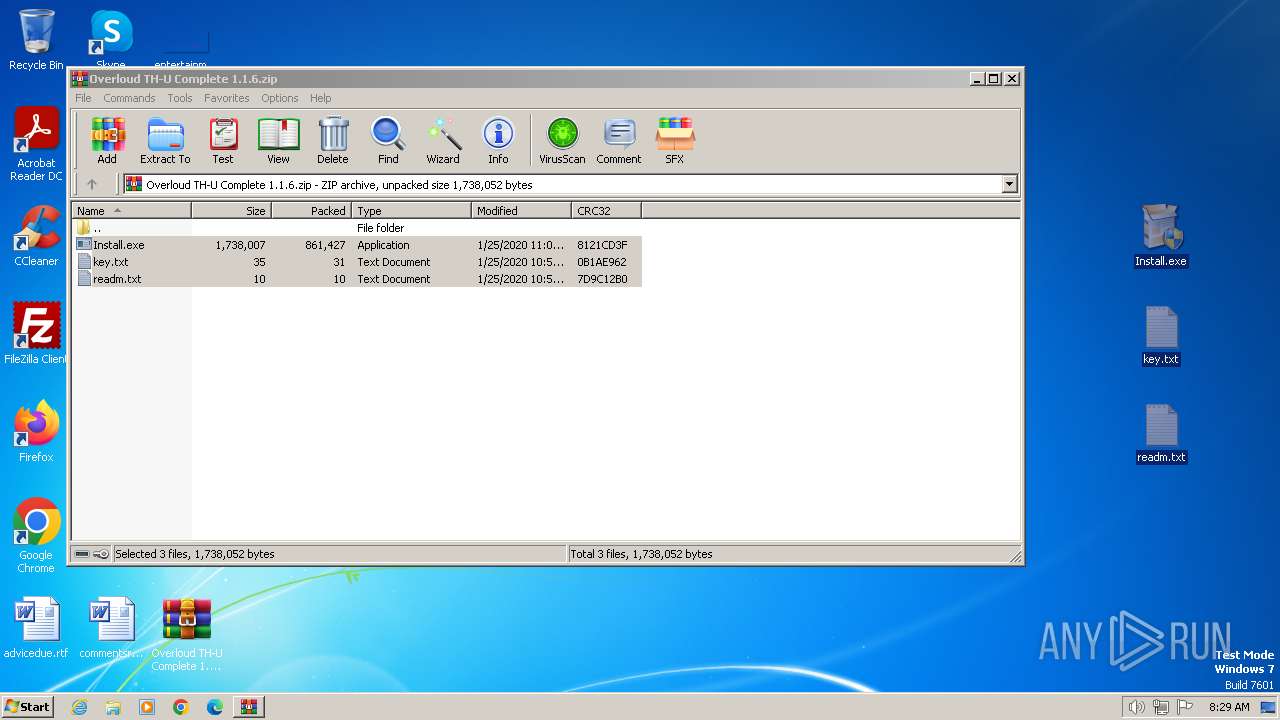
Task: Open the Comment tool
Action: [x=619, y=140]
